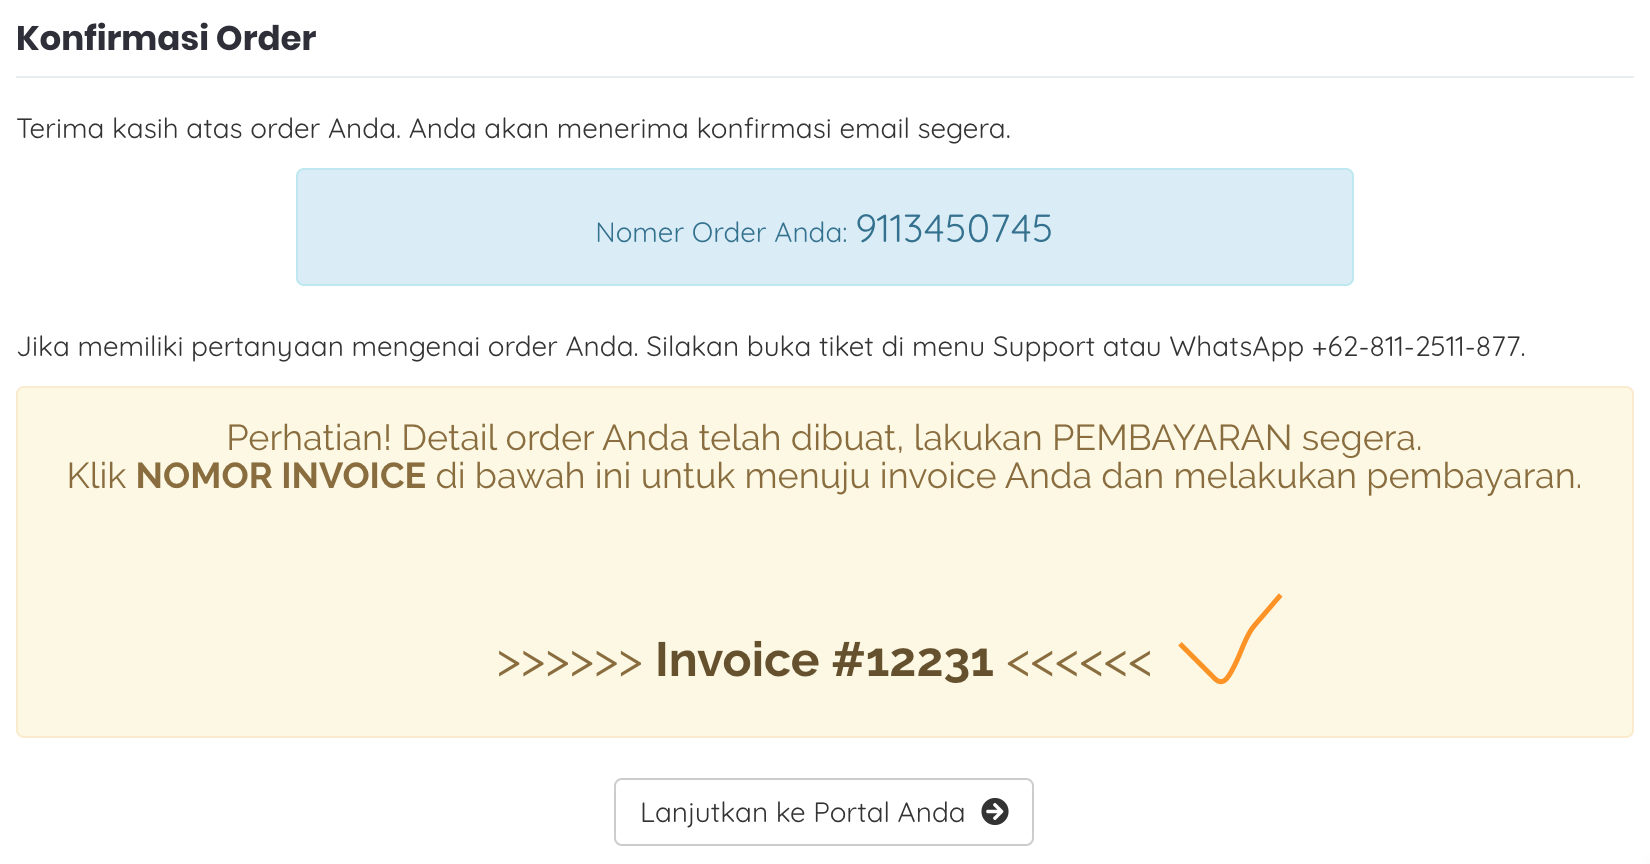Click the orange checkmark beside the invoice

point(1230,640)
